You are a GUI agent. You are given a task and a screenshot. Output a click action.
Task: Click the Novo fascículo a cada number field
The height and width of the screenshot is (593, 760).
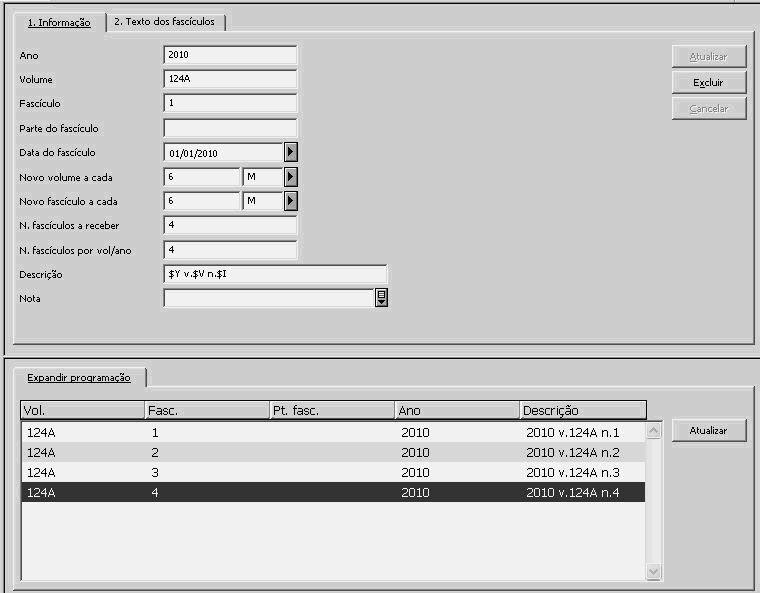tap(202, 201)
